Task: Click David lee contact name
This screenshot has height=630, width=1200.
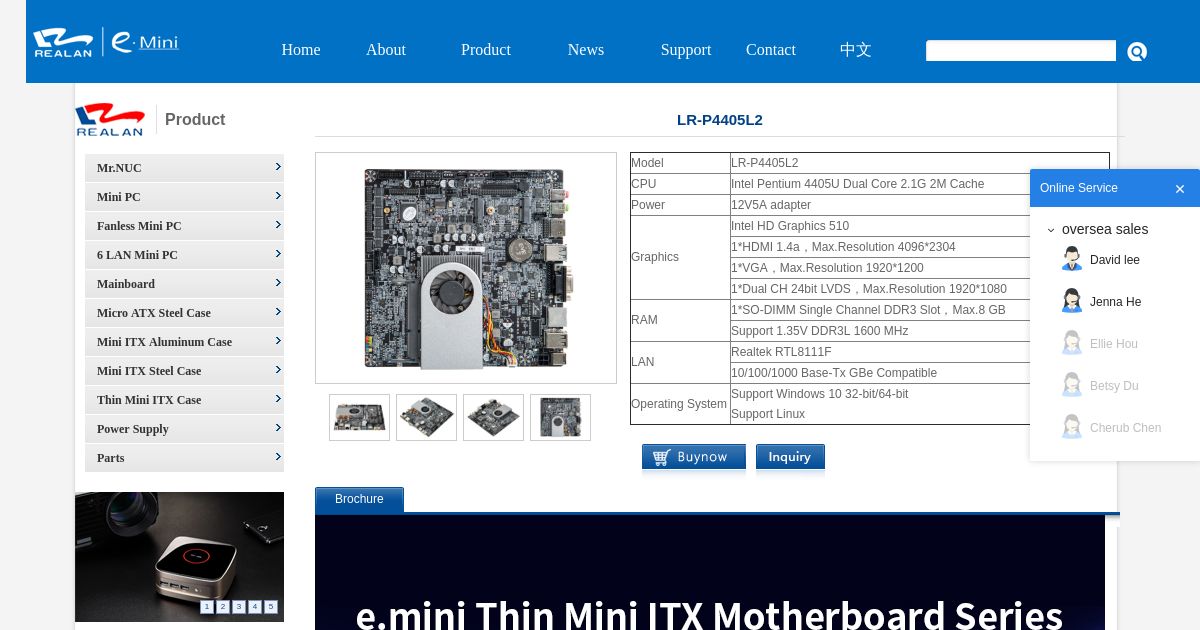Action: point(1115,260)
